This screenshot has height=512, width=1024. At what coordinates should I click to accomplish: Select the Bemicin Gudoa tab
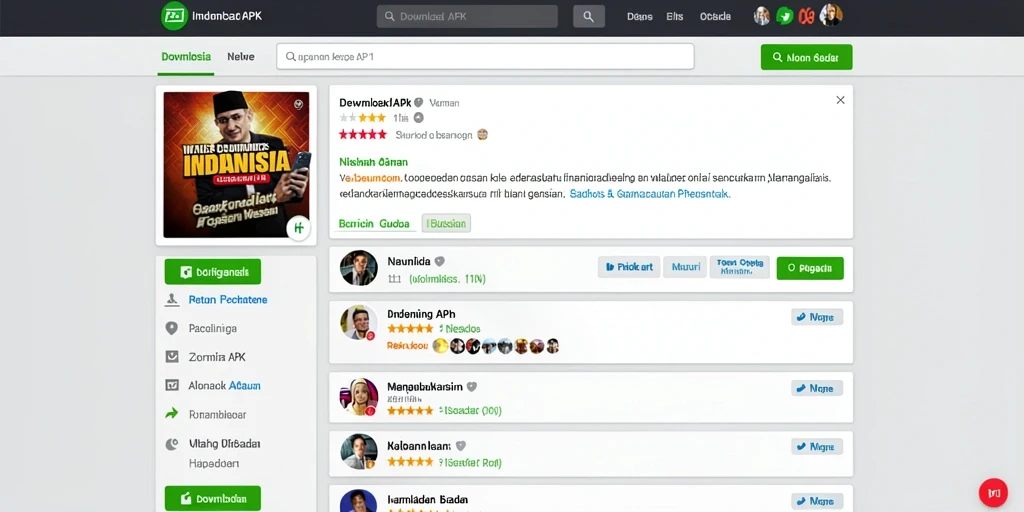375,223
